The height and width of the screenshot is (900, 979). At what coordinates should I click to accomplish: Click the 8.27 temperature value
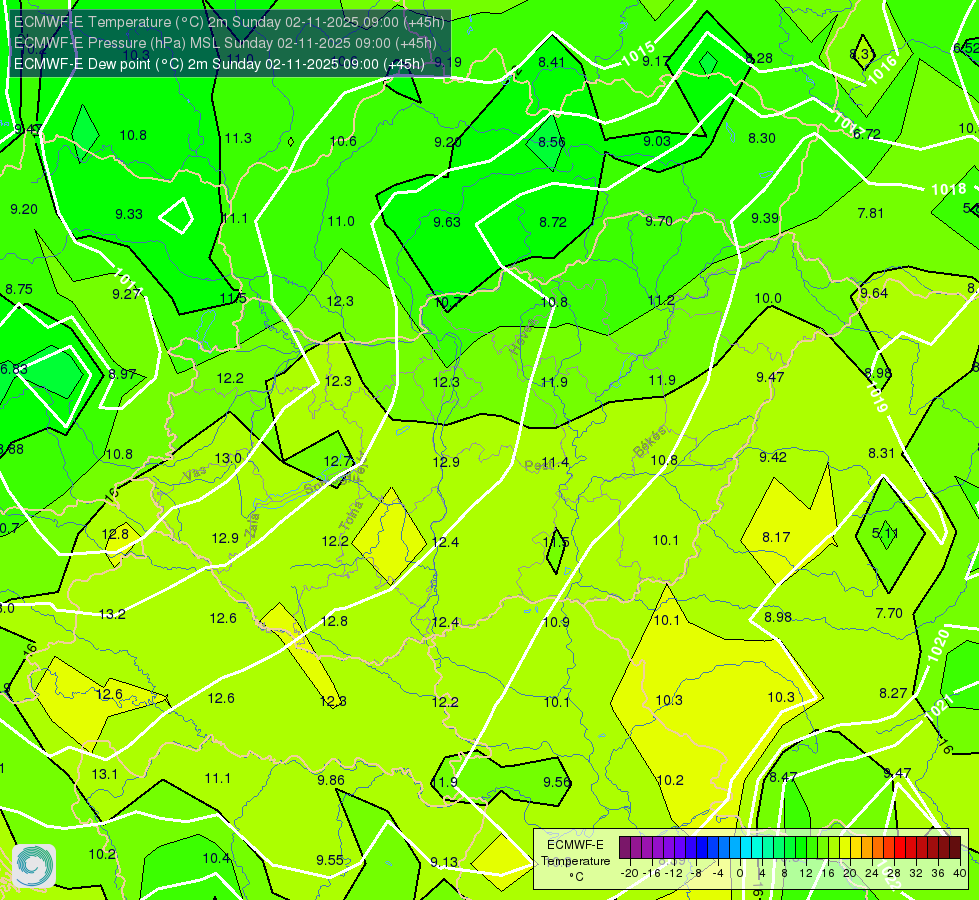893,693
